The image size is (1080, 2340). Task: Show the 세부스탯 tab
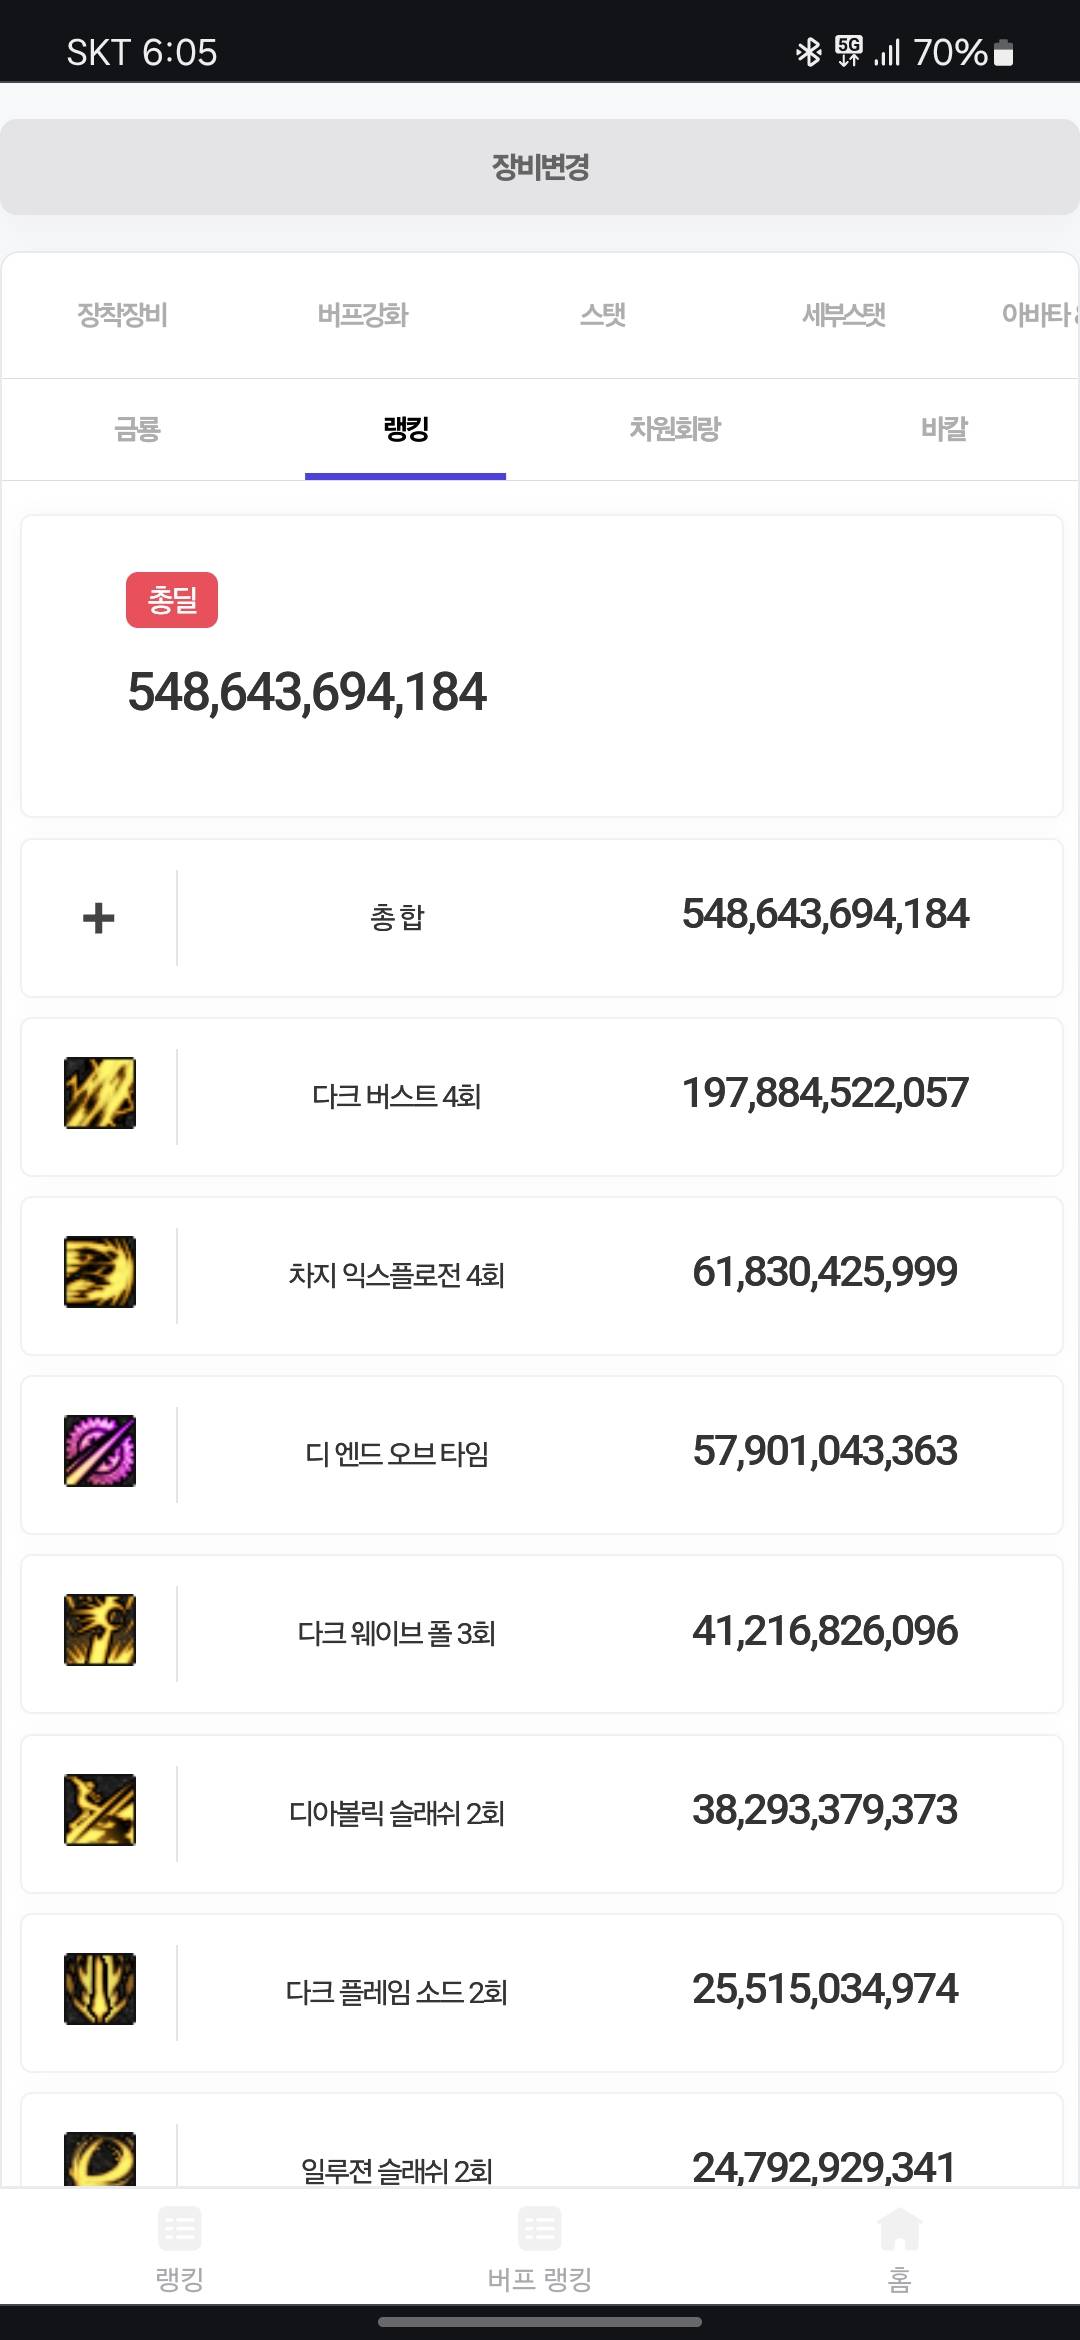[844, 315]
